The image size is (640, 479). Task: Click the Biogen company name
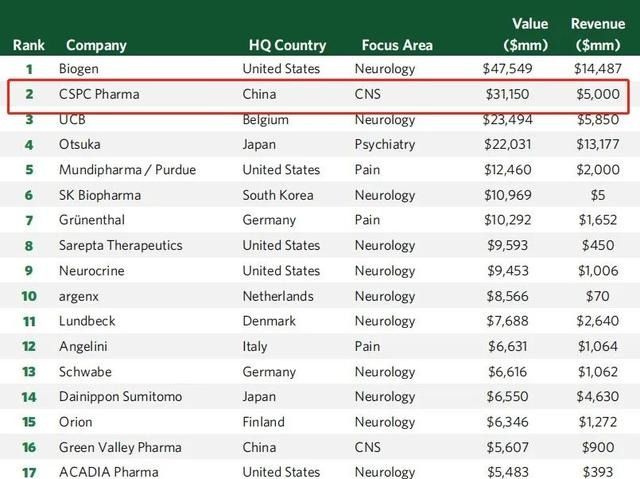pos(79,69)
